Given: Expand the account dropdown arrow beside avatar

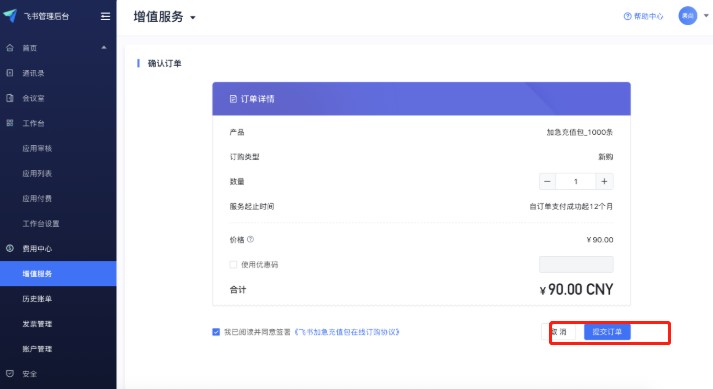Looking at the screenshot, I should click(x=706, y=15).
